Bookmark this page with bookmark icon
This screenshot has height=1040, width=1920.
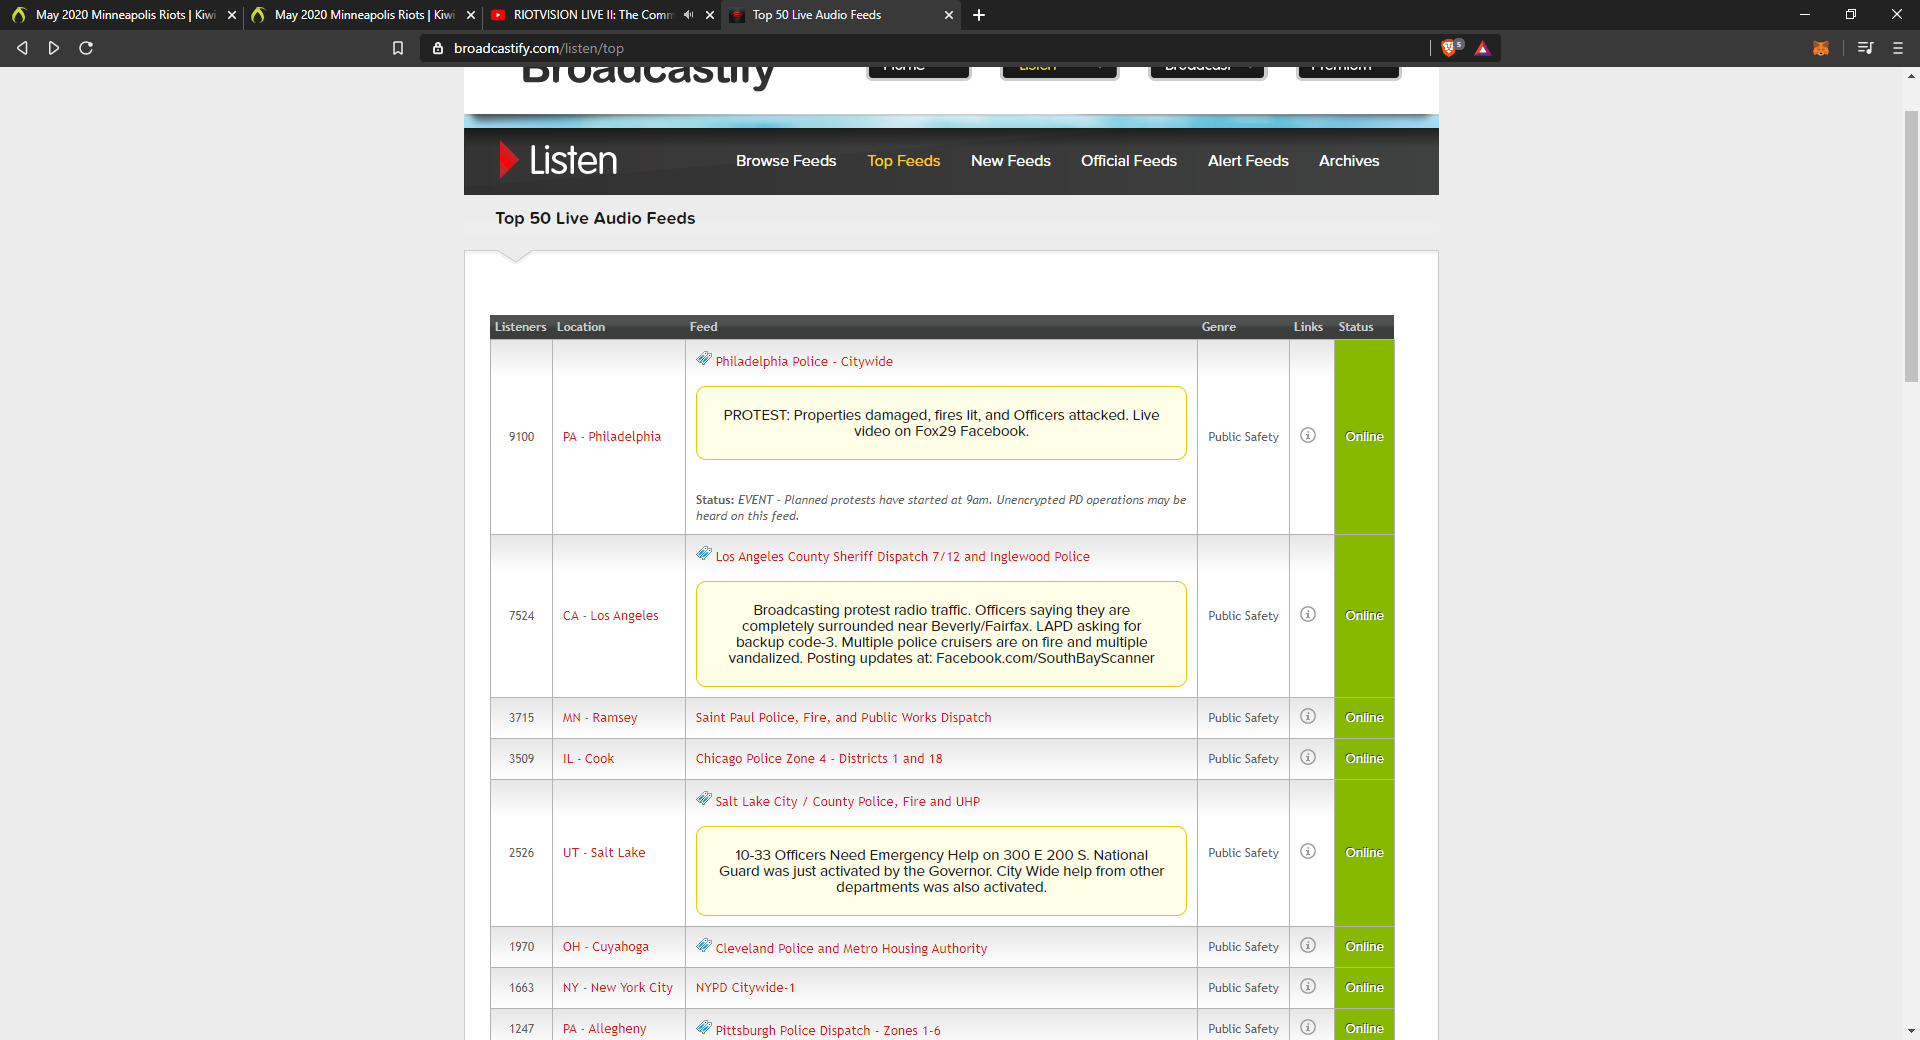pos(398,48)
